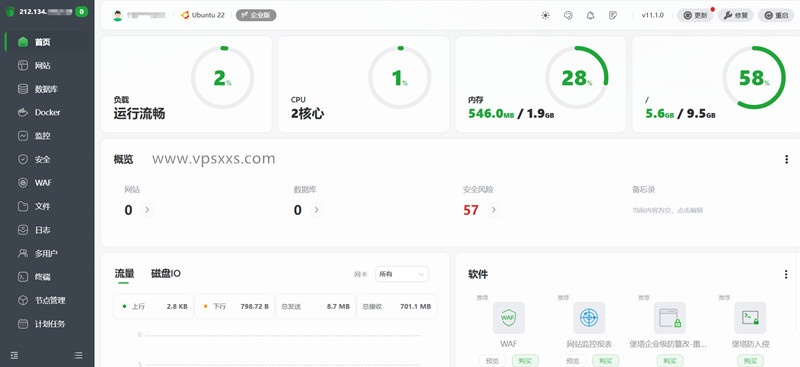Open the 日志 logs page

click(47, 230)
